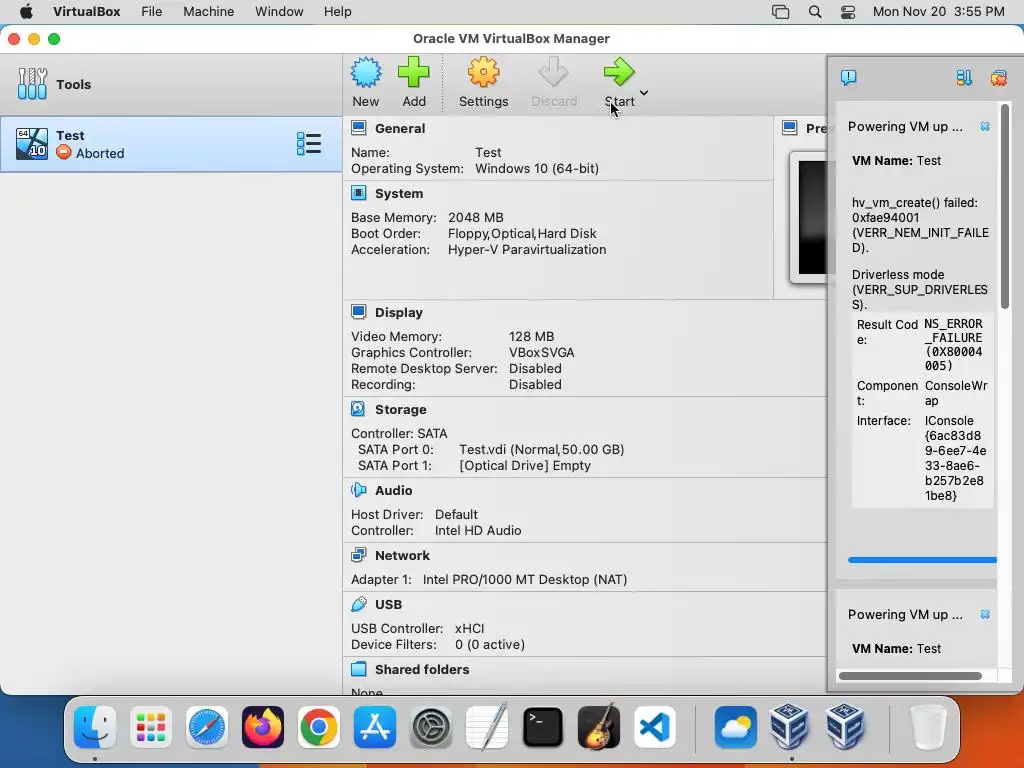
Task: Click the Storage section disk icon
Action: [x=359, y=409]
